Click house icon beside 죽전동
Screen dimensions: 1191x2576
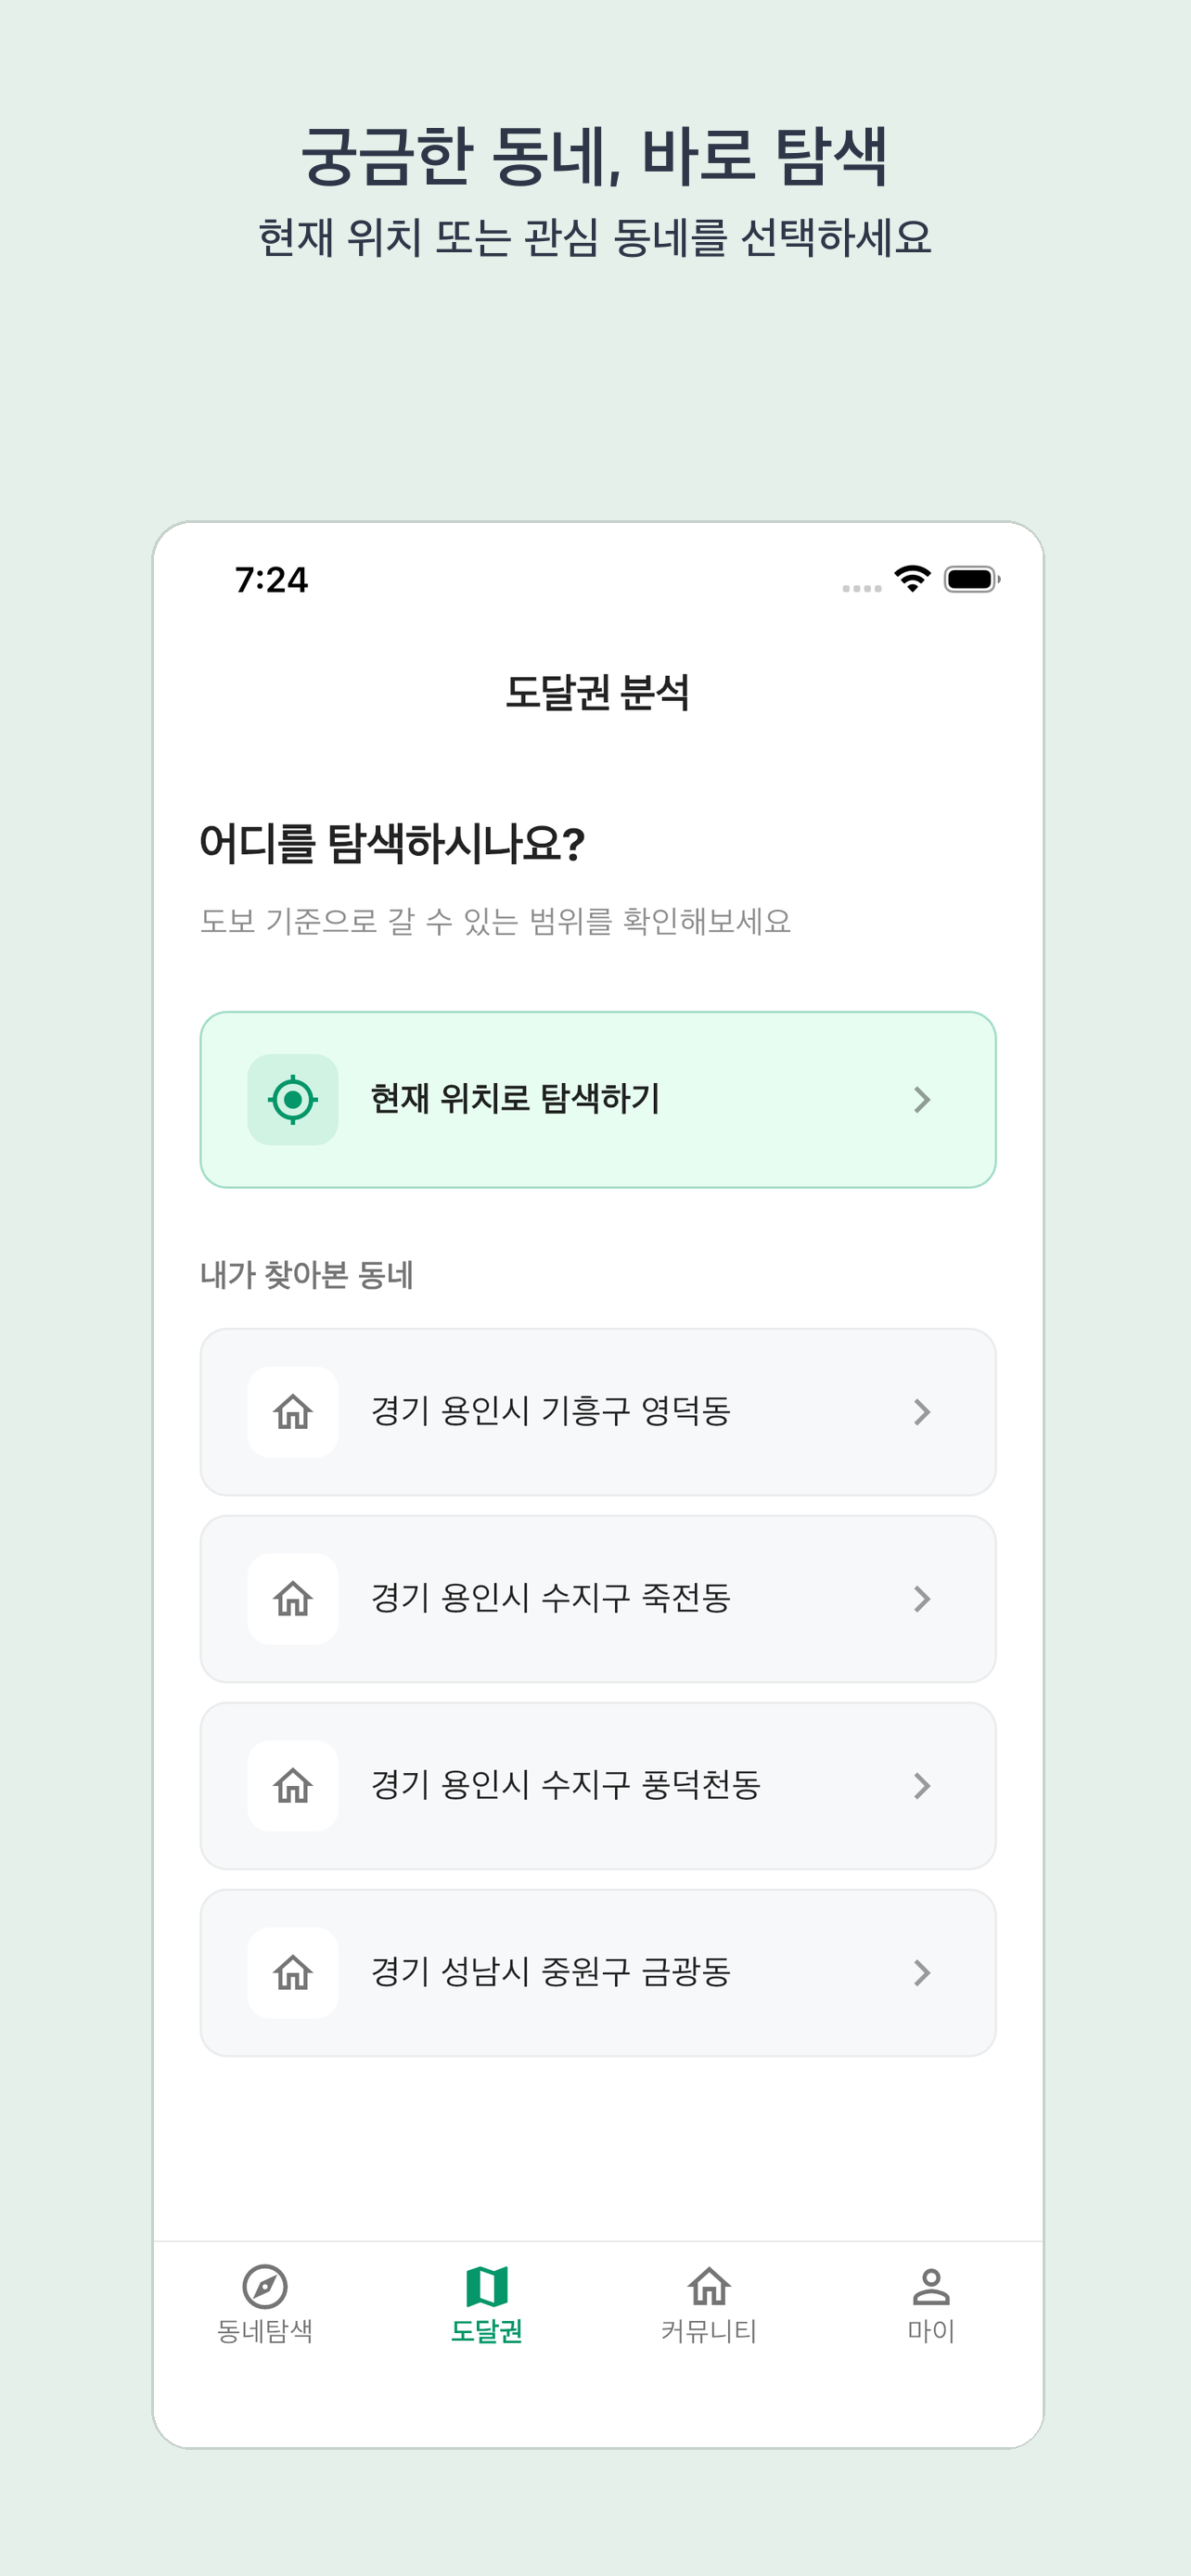(x=292, y=1598)
